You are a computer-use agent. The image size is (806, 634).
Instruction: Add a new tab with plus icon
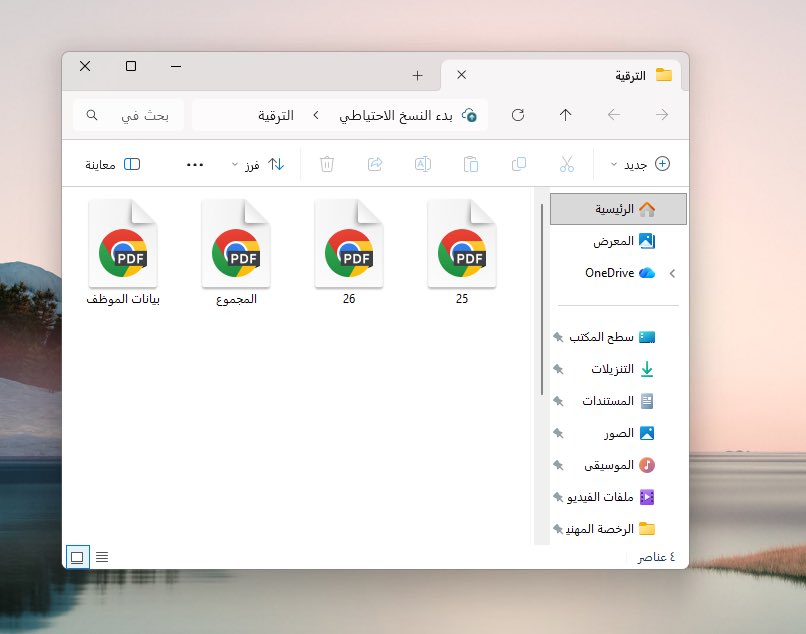pyautogui.click(x=417, y=76)
